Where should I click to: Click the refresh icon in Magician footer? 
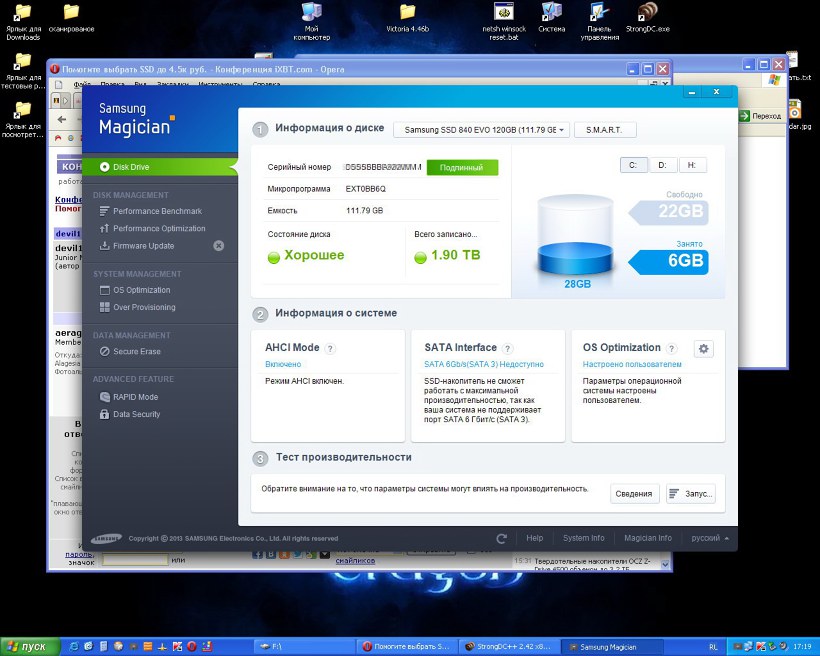point(502,538)
